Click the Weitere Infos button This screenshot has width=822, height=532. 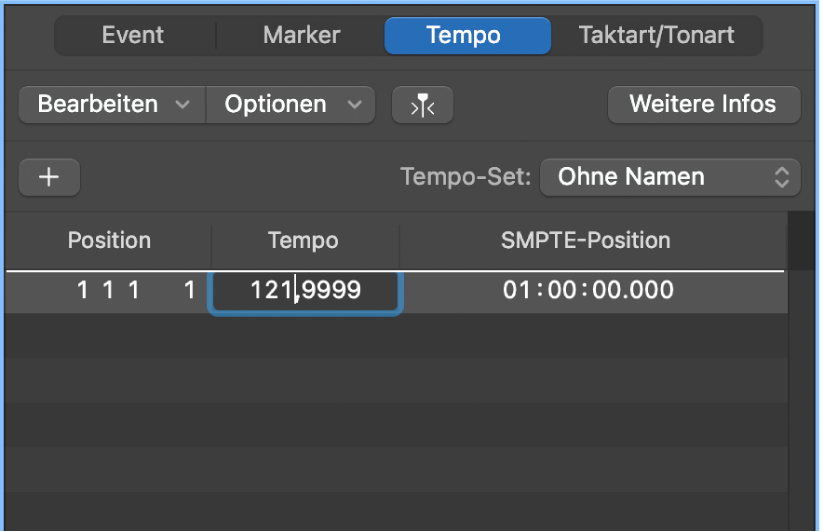[x=702, y=104]
